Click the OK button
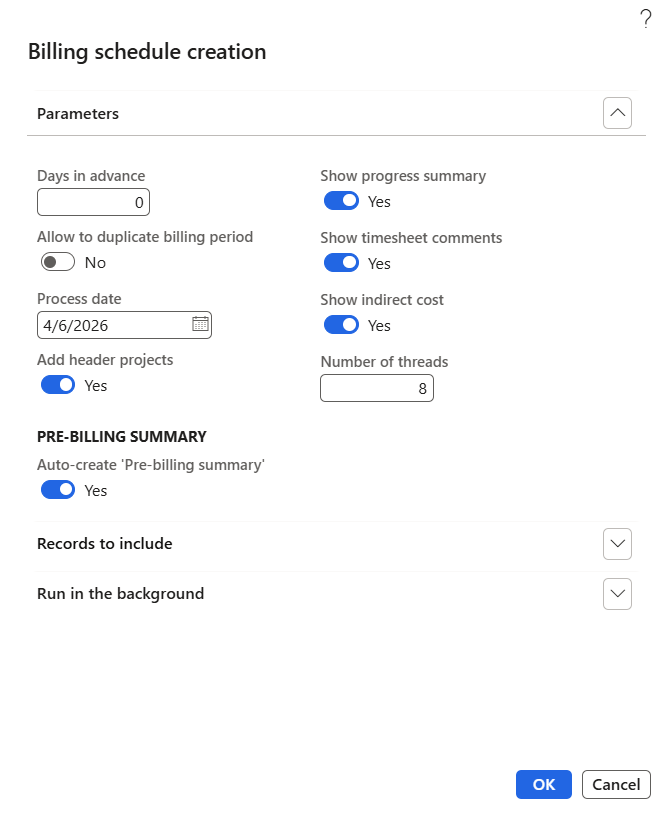Viewport: 664px width, 826px height. click(543, 785)
